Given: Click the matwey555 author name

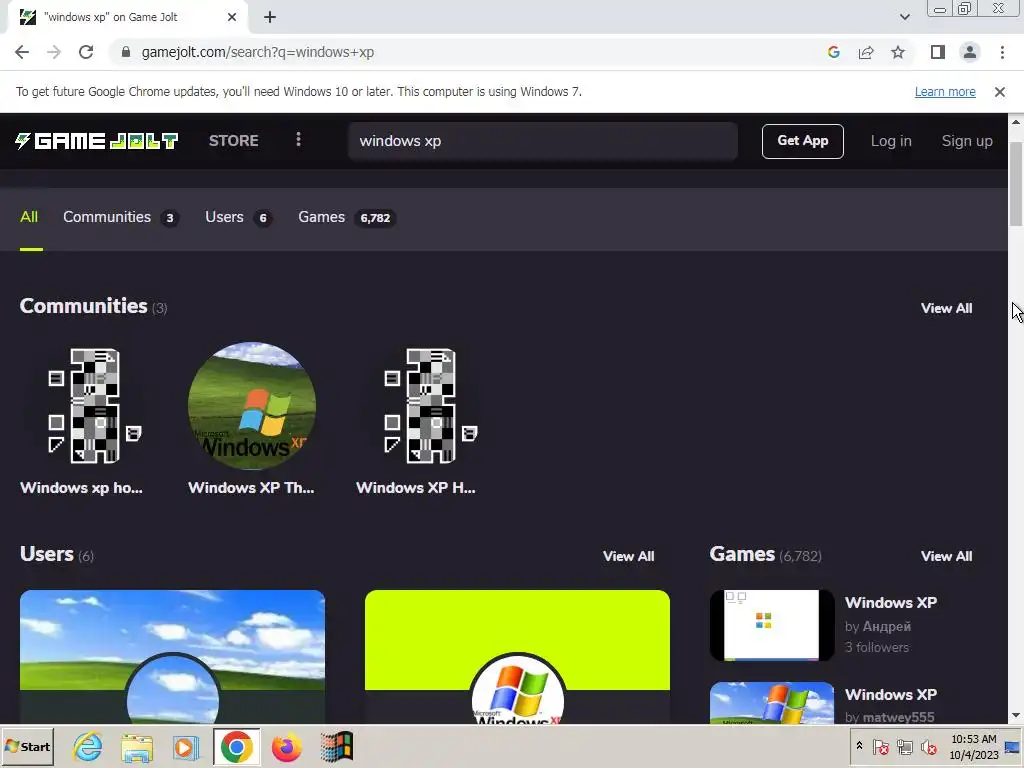Looking at the screenshot, I should (898, 717).
